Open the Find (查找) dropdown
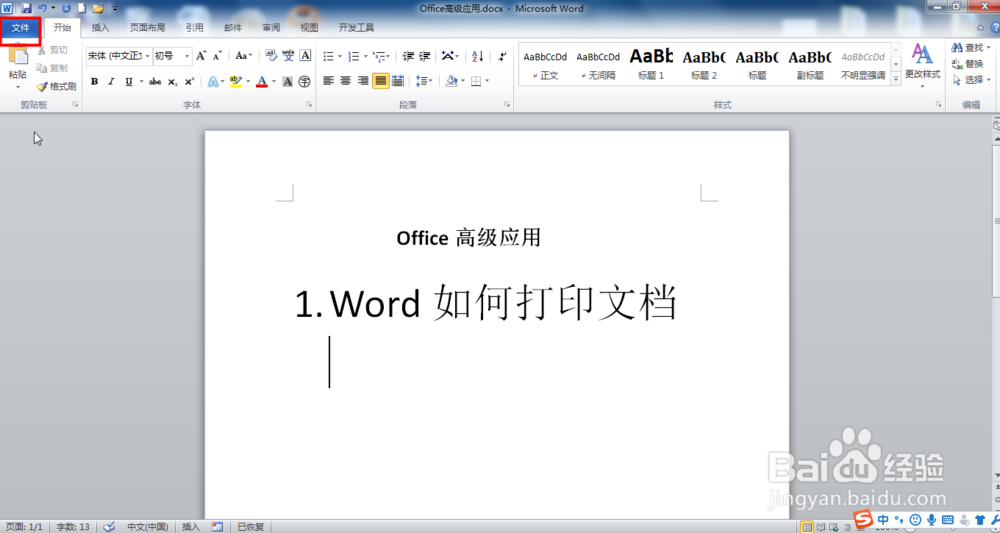The image size is (1000, 533). click(989, 48)
